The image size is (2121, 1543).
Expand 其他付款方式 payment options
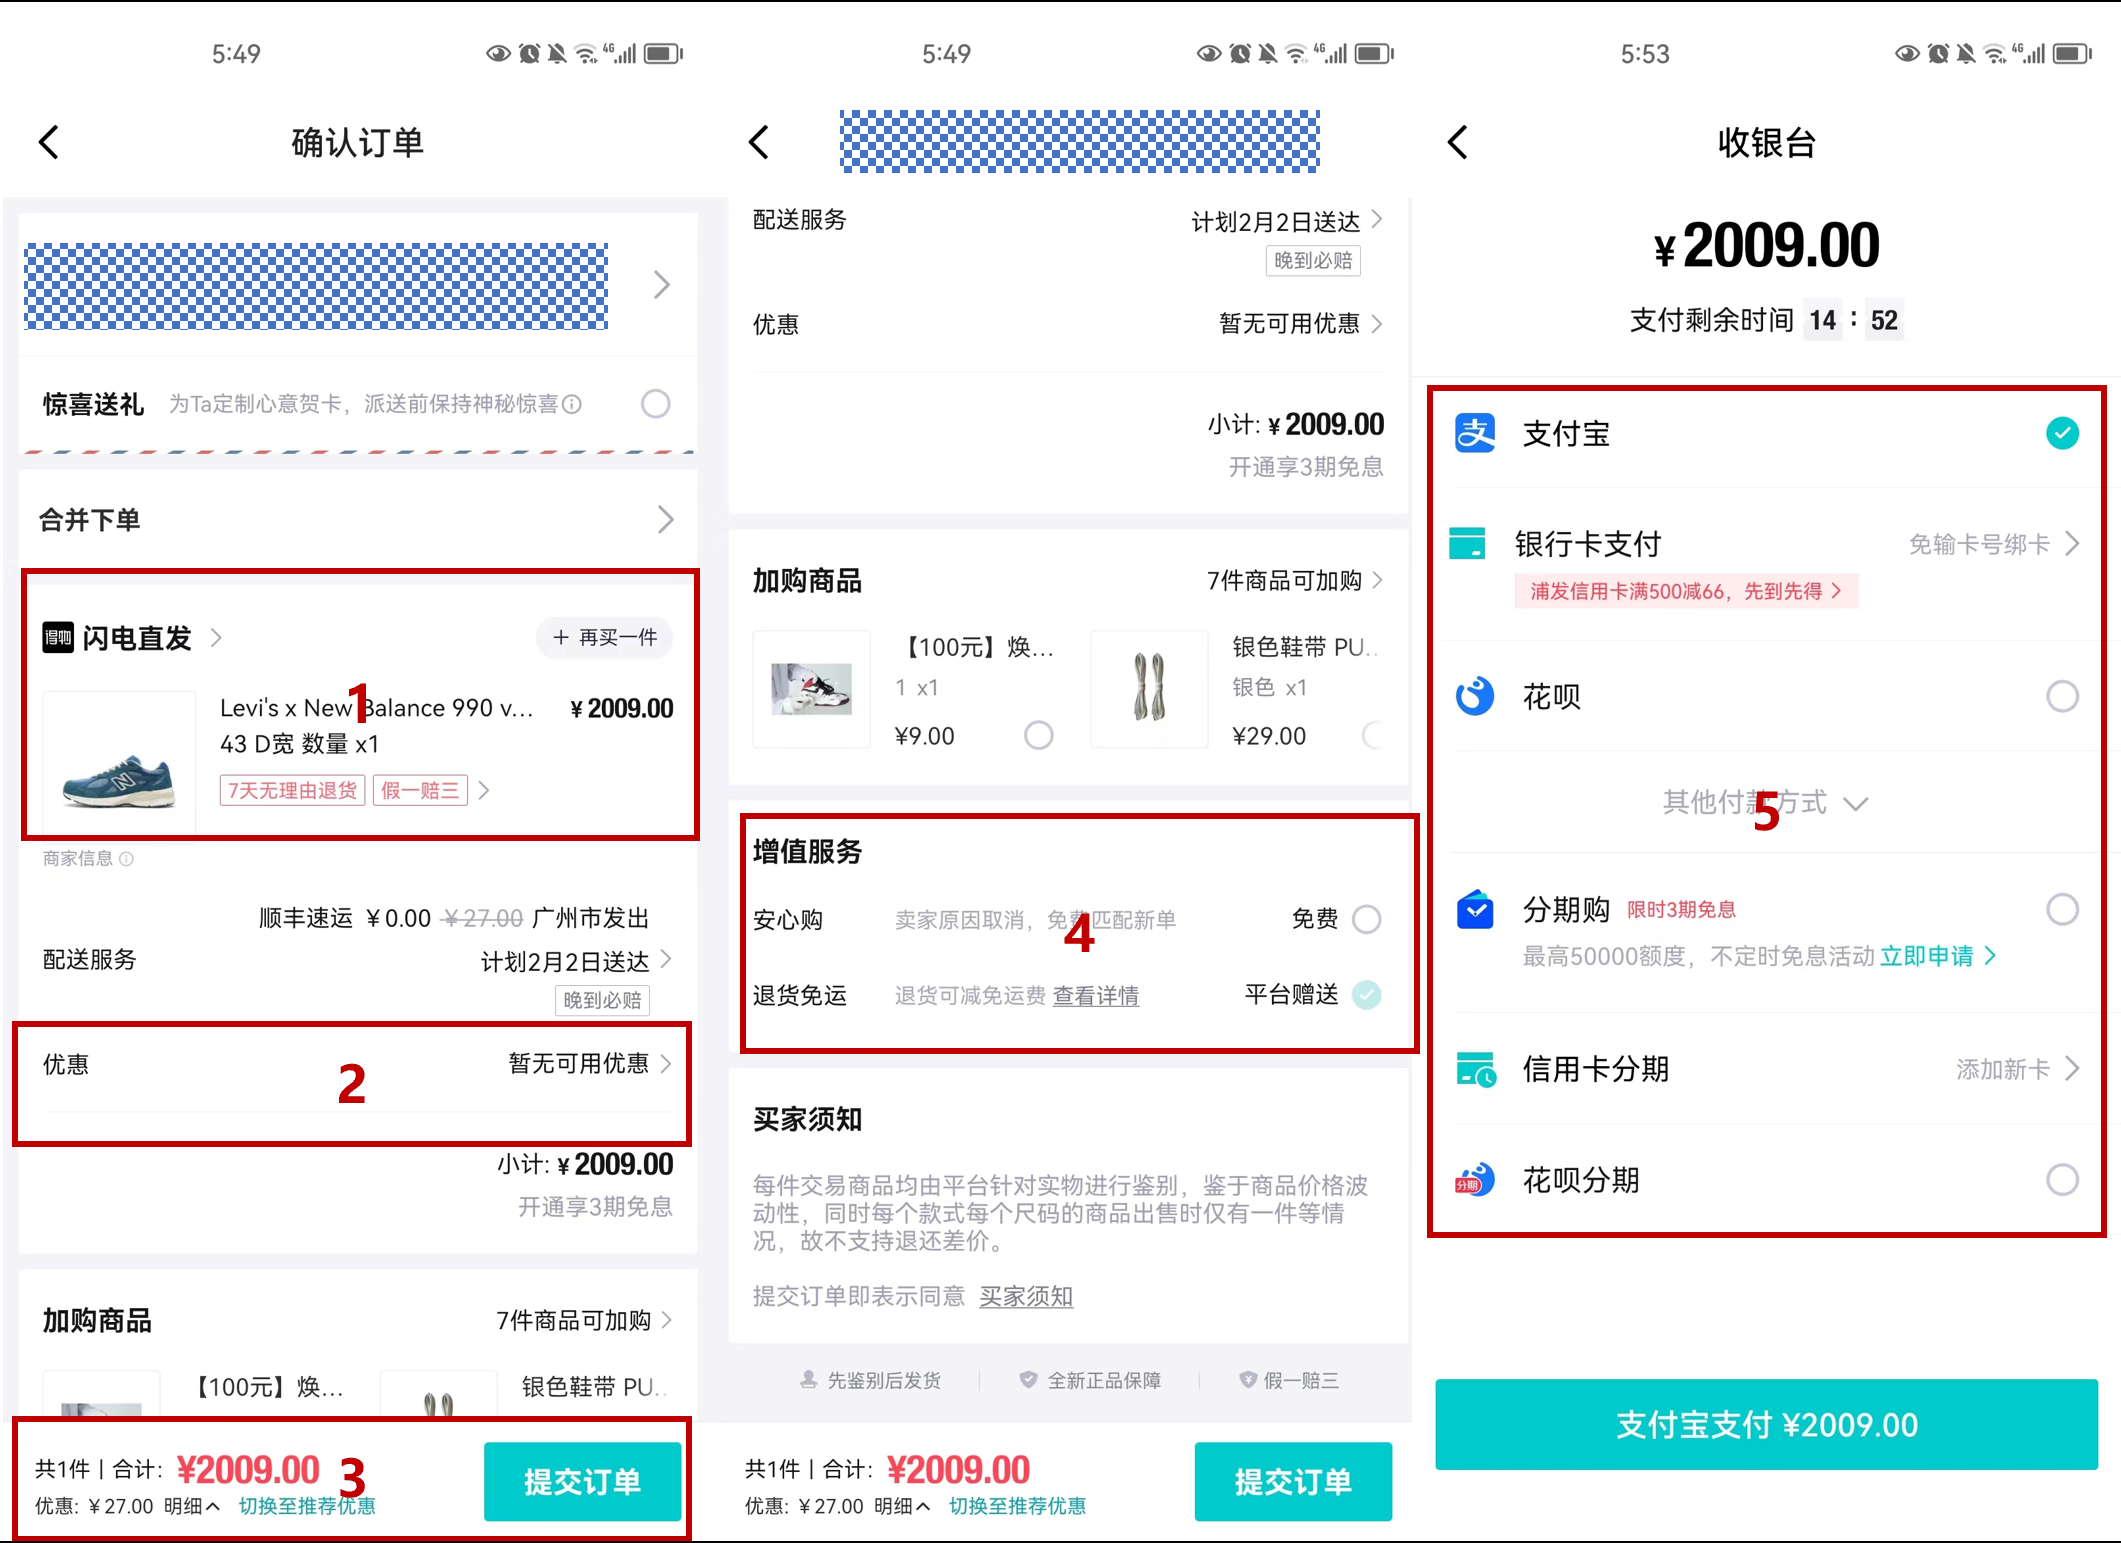coord(1767,802)
